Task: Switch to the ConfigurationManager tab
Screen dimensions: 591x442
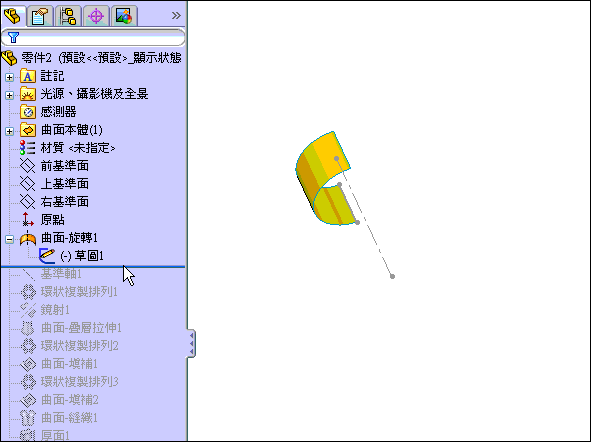Action: pyautogui.click(x=69, y=16)
